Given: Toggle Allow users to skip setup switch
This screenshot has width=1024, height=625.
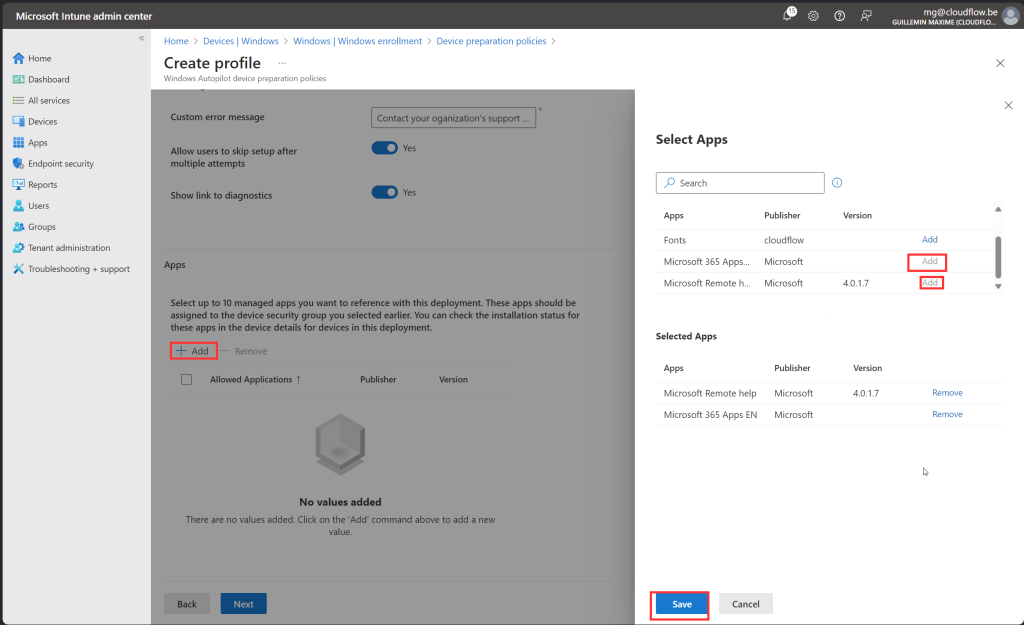Looking at the screenshot, I should click(385, 148).
